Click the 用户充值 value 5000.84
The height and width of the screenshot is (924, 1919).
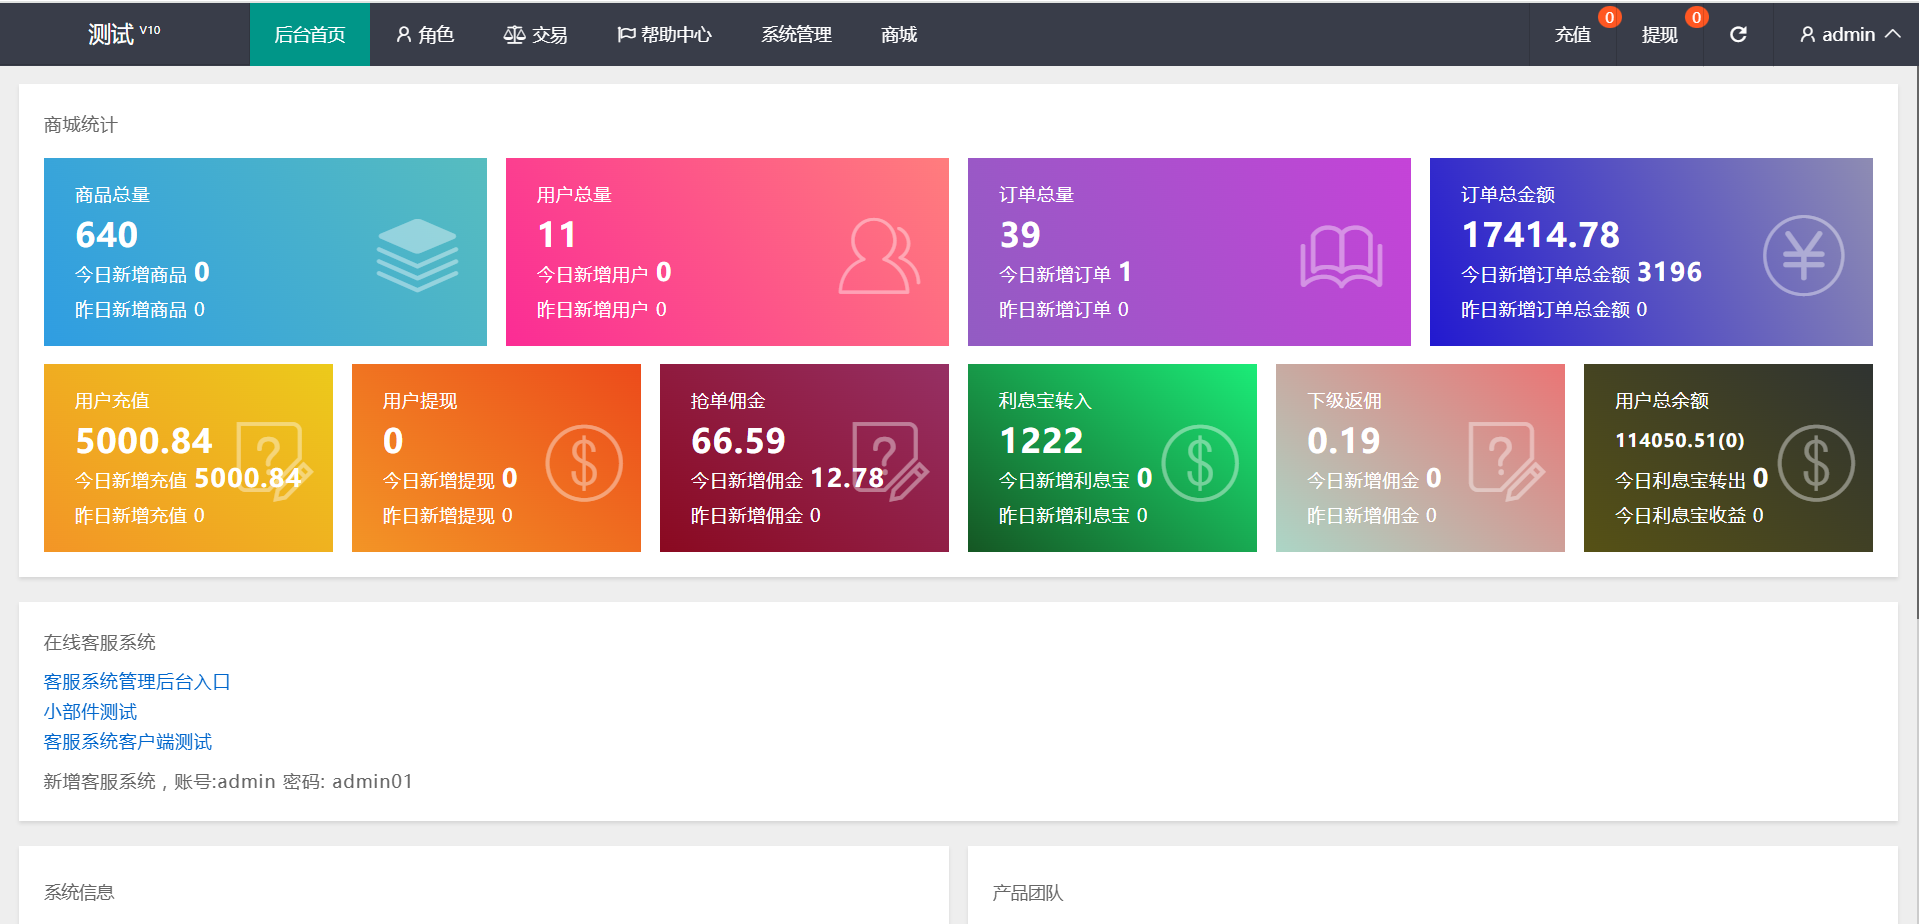point(144,441)
